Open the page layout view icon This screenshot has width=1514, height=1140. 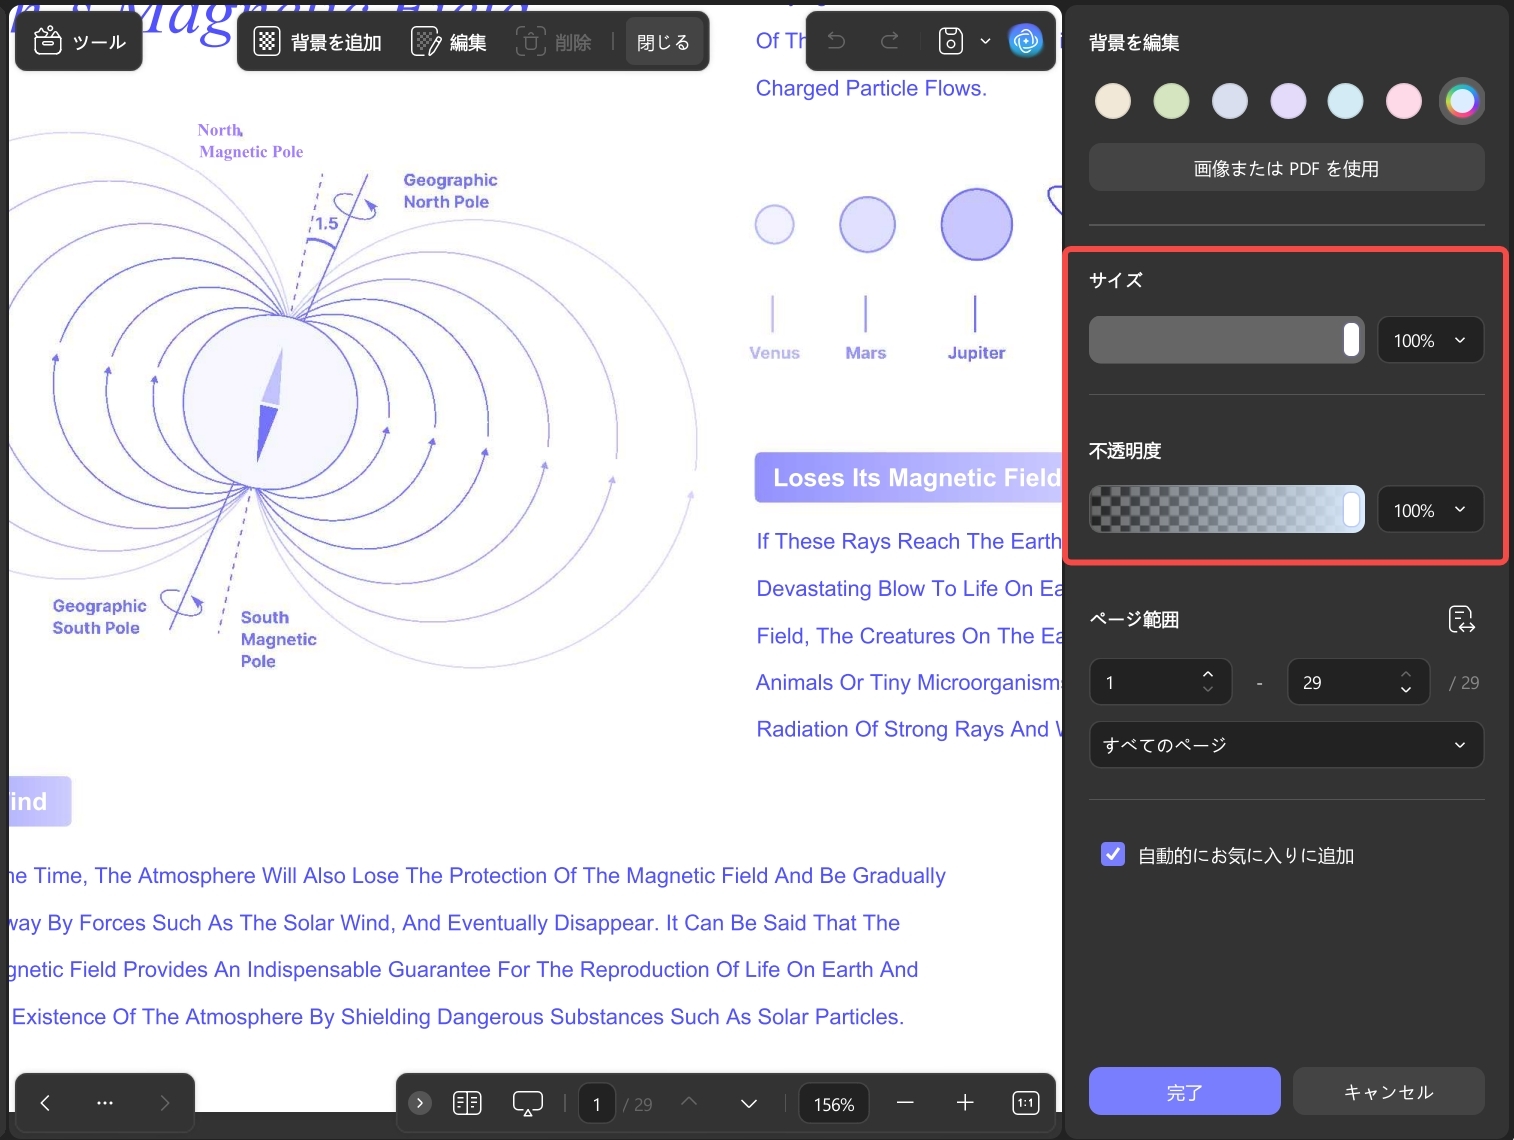click(x=467, y=1103)
